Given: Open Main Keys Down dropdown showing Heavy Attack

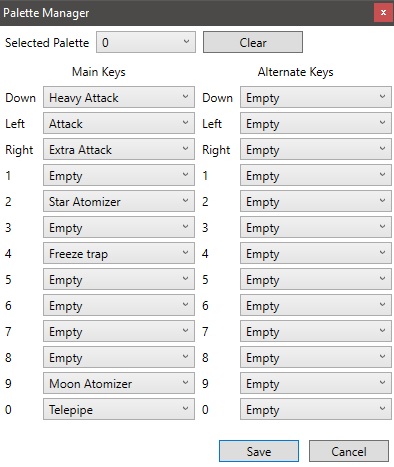Looking at the screenshot, I should tap(119, 97).
